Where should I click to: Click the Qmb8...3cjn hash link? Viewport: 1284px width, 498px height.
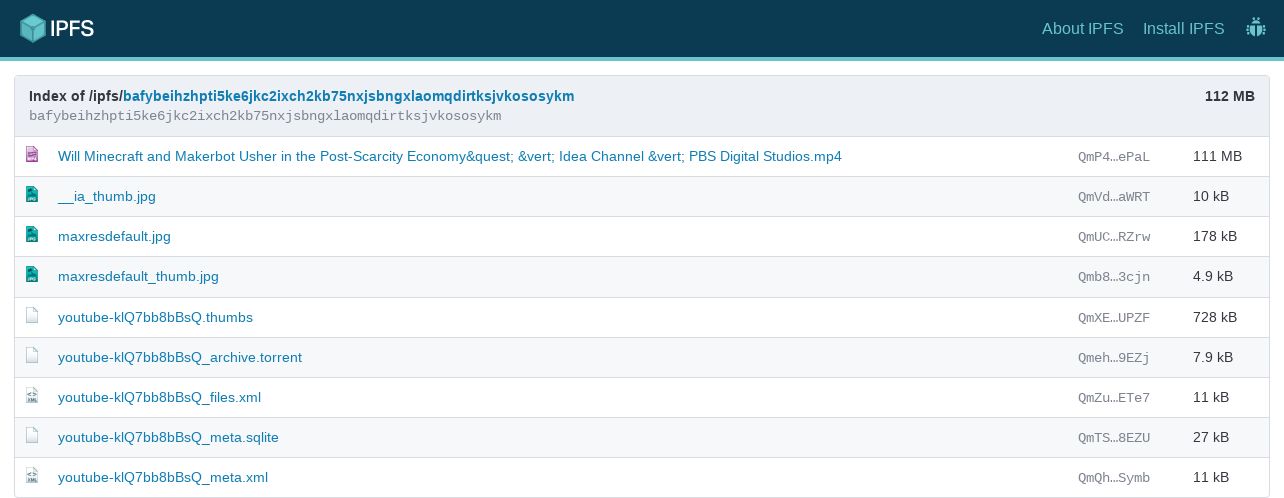(1114, 277)
